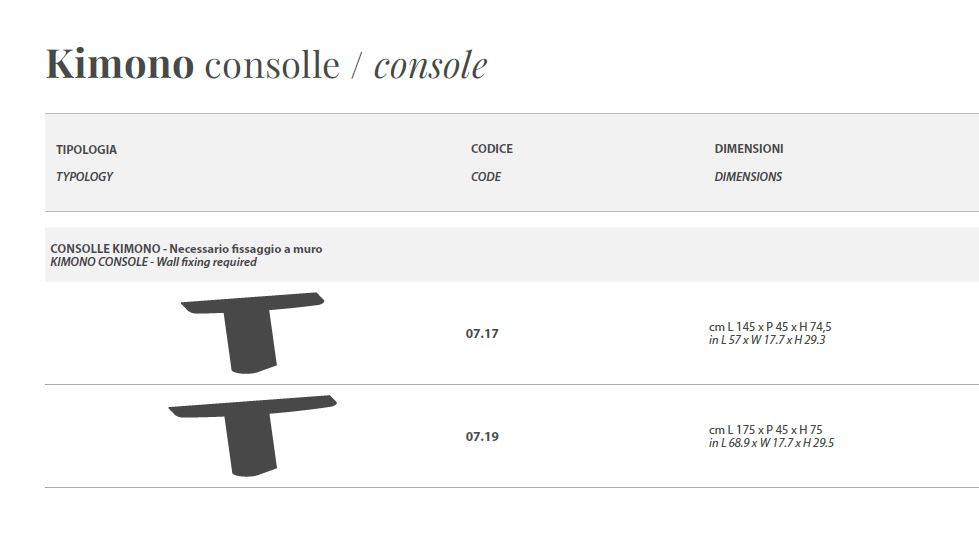Click the in L 68.9 x W 17.7 dimensions
This screenshot has width=979, height=540.
click(x=771, y=443)
